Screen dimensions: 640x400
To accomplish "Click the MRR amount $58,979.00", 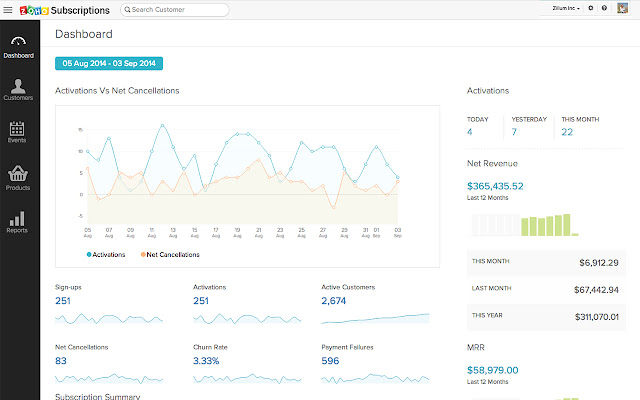I will 493,370.
